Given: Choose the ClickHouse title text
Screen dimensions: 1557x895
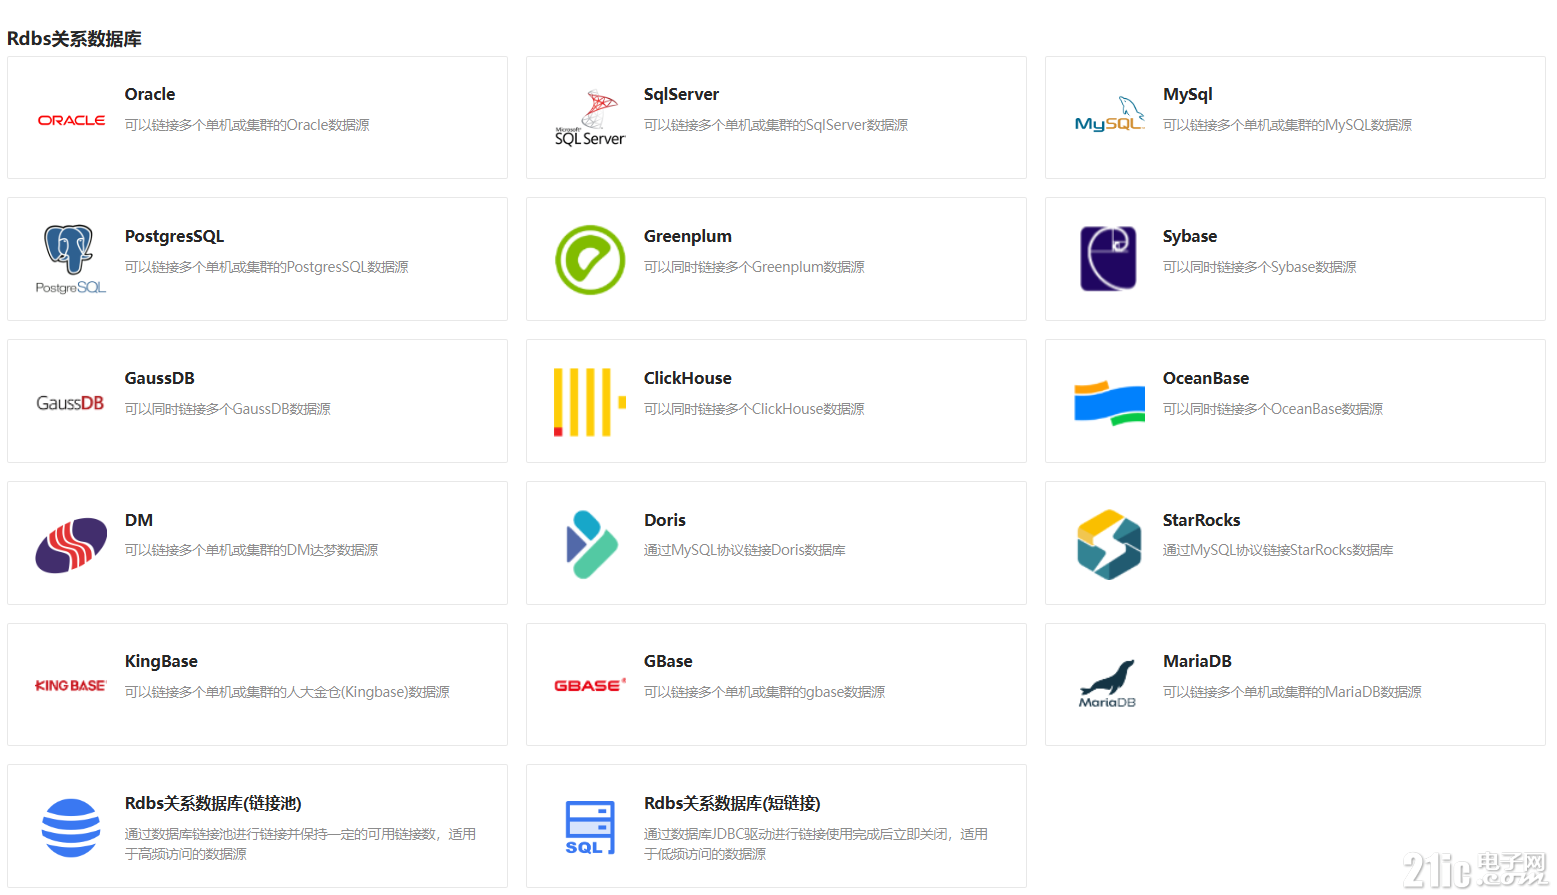Looking at the screenshot, I should (687, 378).
